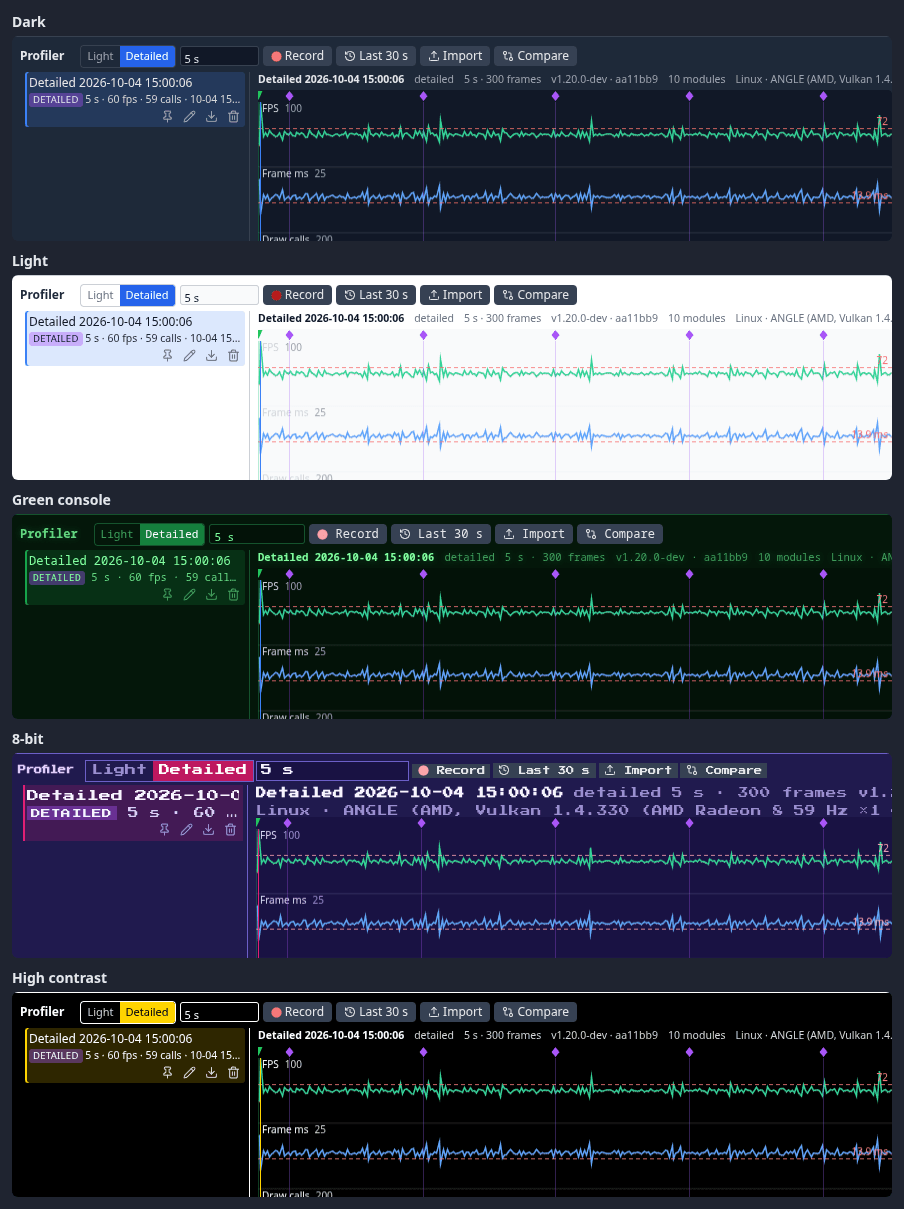Start recording in the Dark theme profiler

297,56
